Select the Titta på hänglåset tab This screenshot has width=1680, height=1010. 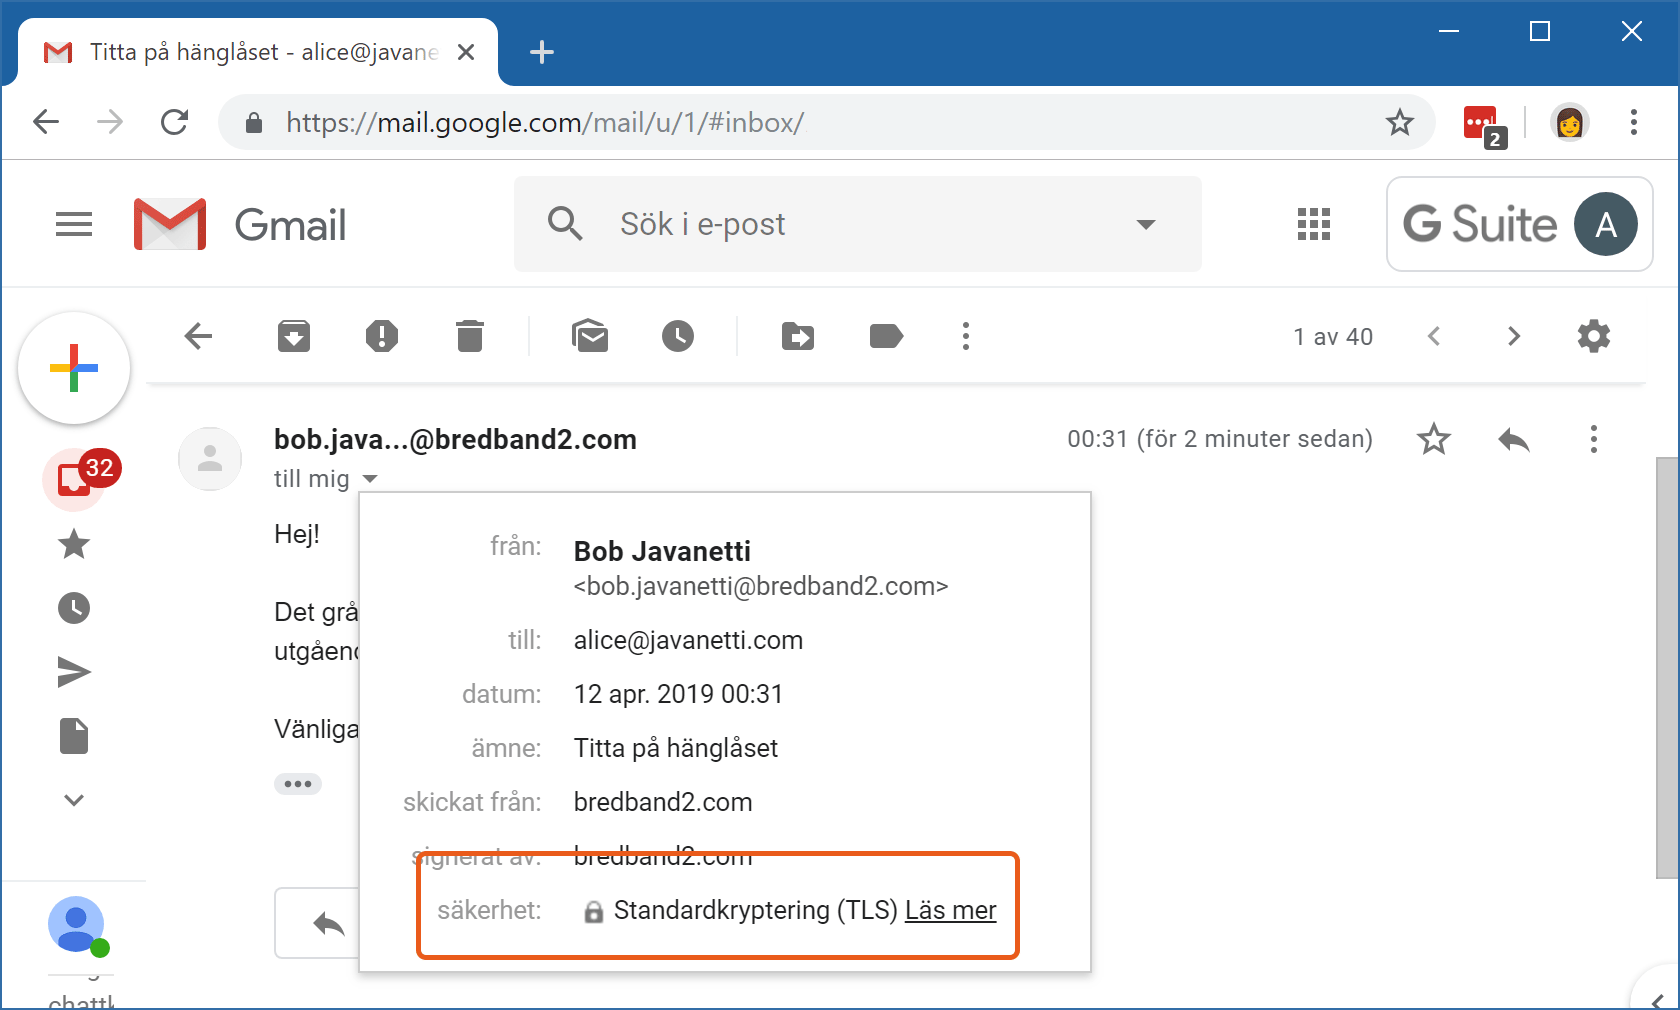[258, 52]
